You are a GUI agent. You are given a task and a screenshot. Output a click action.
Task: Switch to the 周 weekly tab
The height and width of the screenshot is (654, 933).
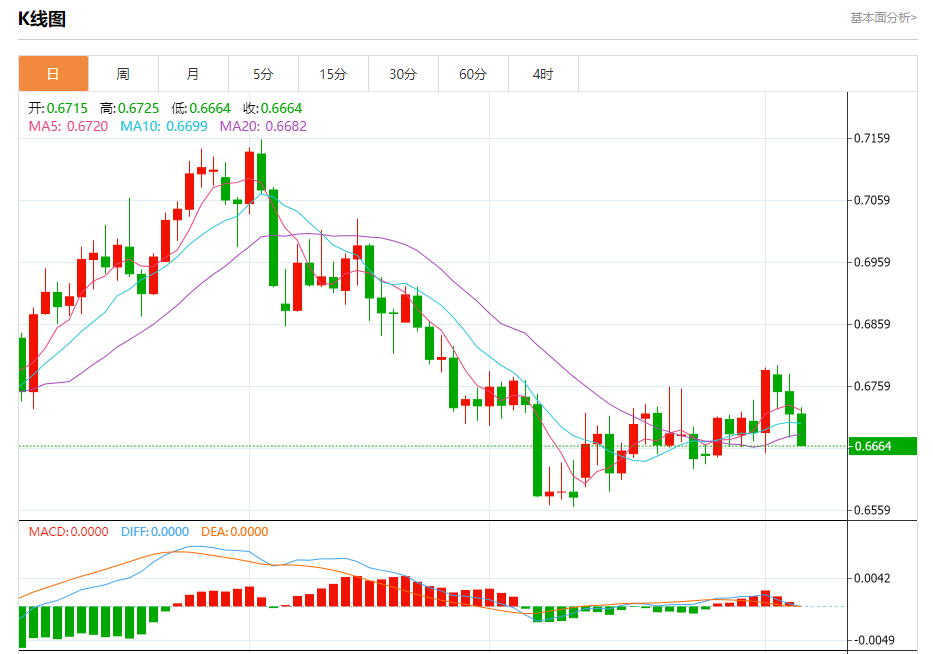[123, 74]
